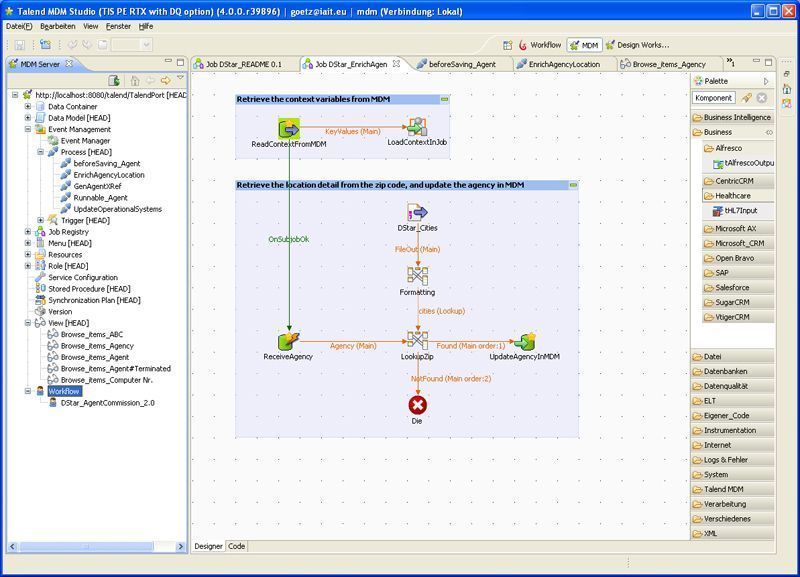Image resolution: width=800 pixels, height=577 pixels.
Task: Open the toolbar combo box dropdown
Action: [146, 45]
